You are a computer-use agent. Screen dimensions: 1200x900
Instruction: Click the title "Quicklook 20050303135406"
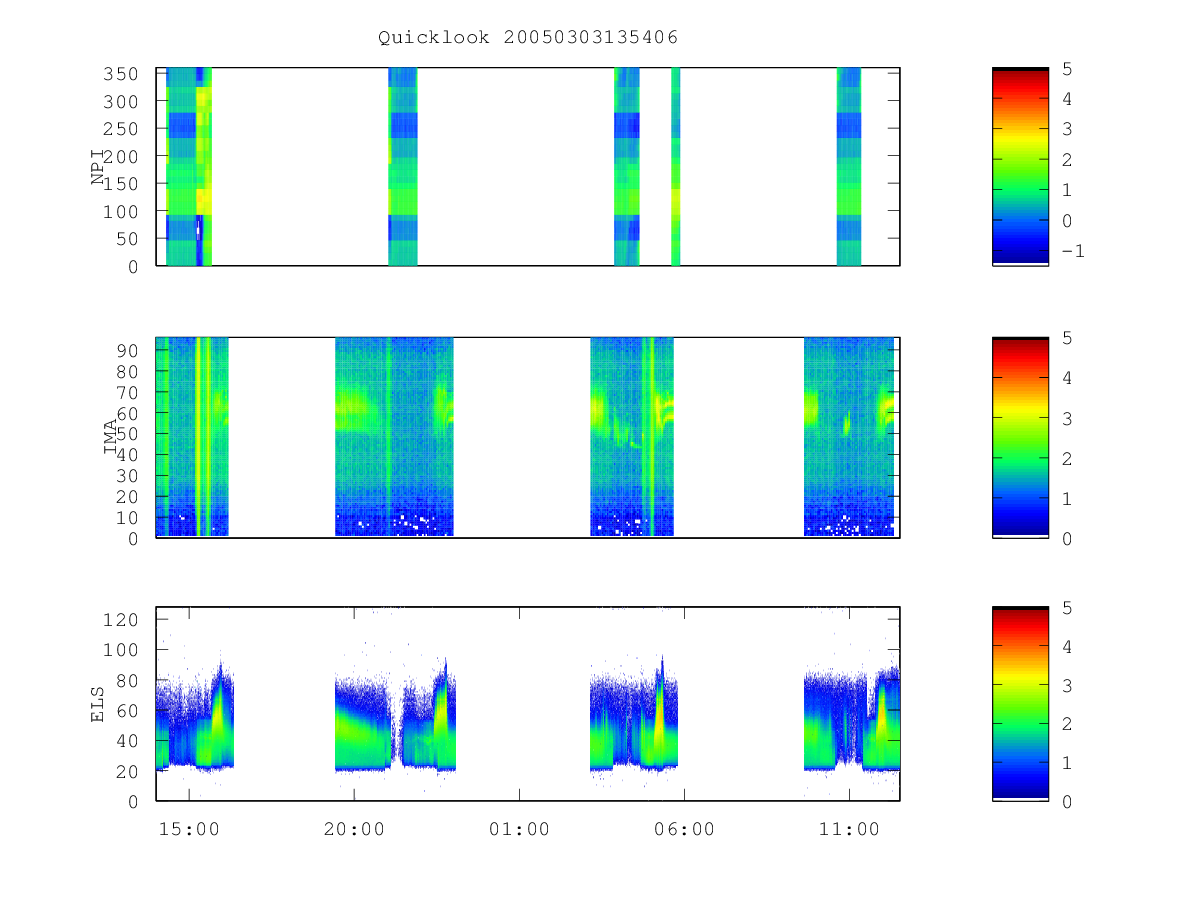[528, 38]
